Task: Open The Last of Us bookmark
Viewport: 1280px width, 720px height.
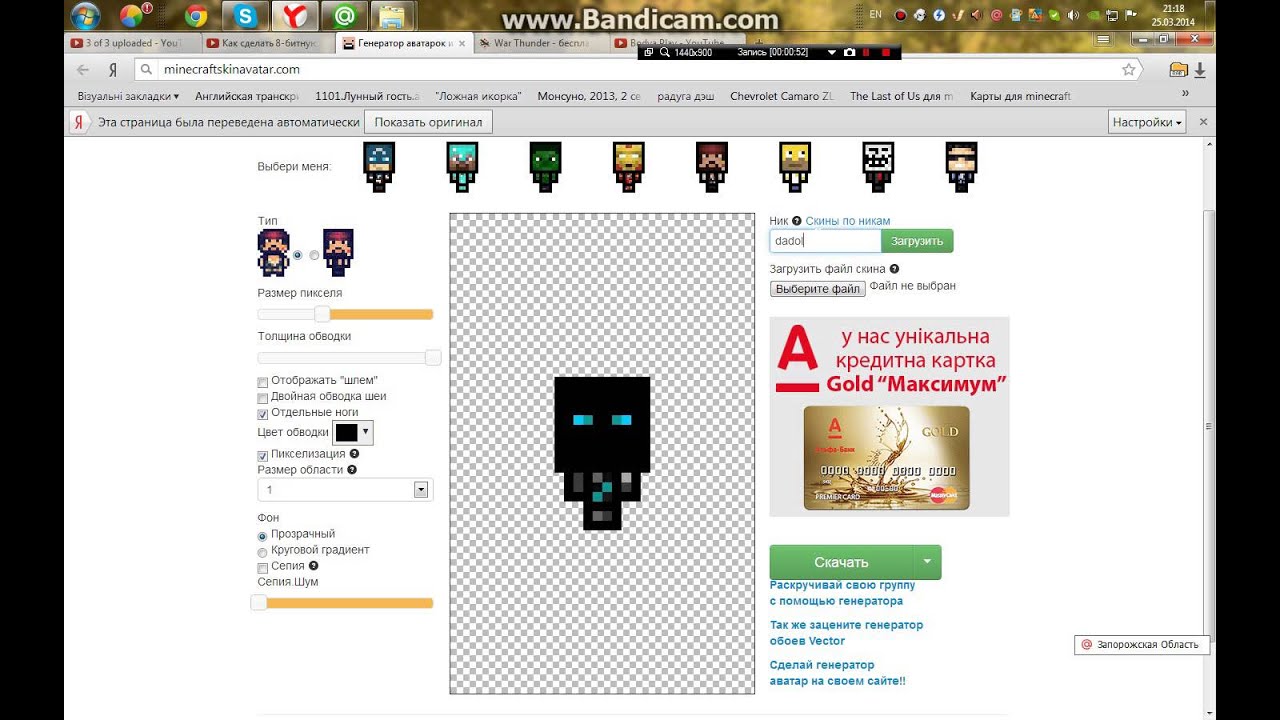Action: coord(900,96)
